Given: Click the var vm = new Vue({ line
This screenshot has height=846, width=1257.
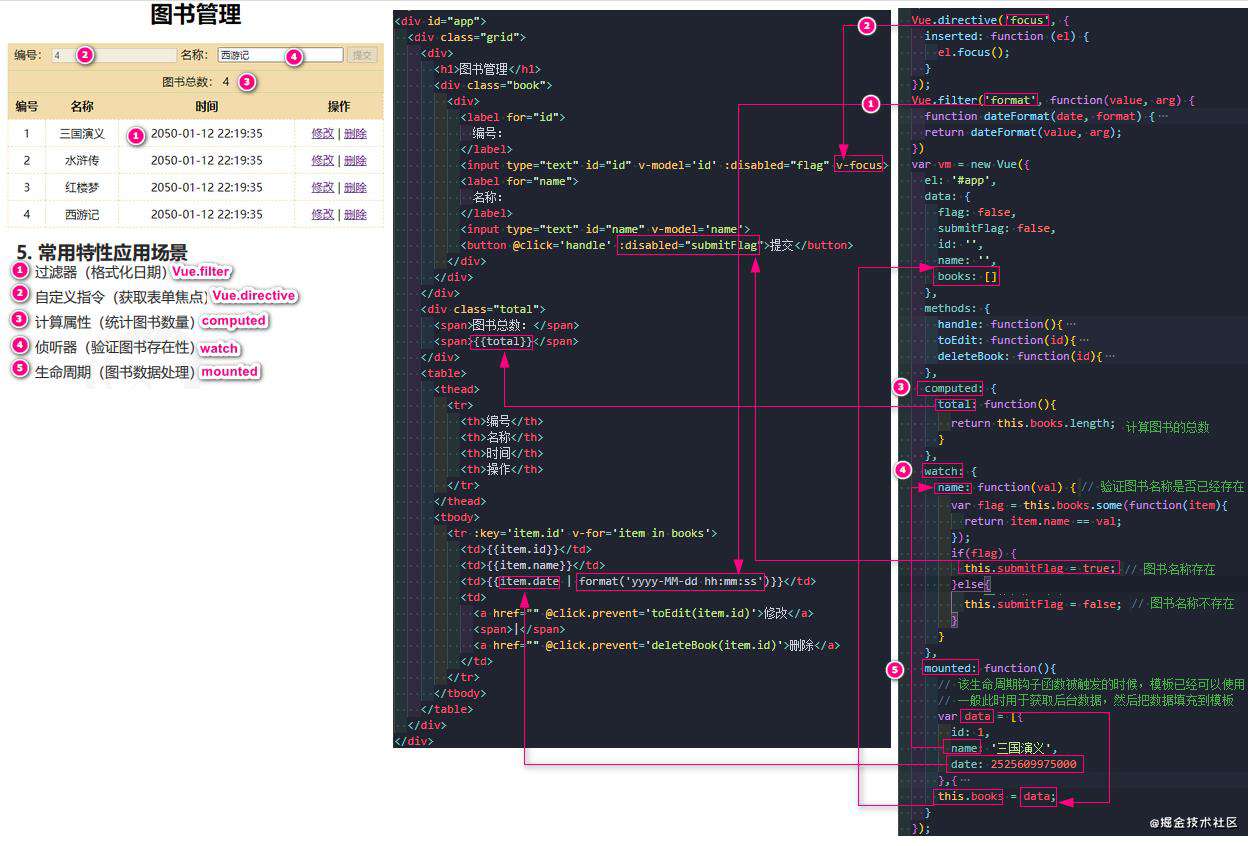Looking at the screenshot, I should (x=970, y=164).
